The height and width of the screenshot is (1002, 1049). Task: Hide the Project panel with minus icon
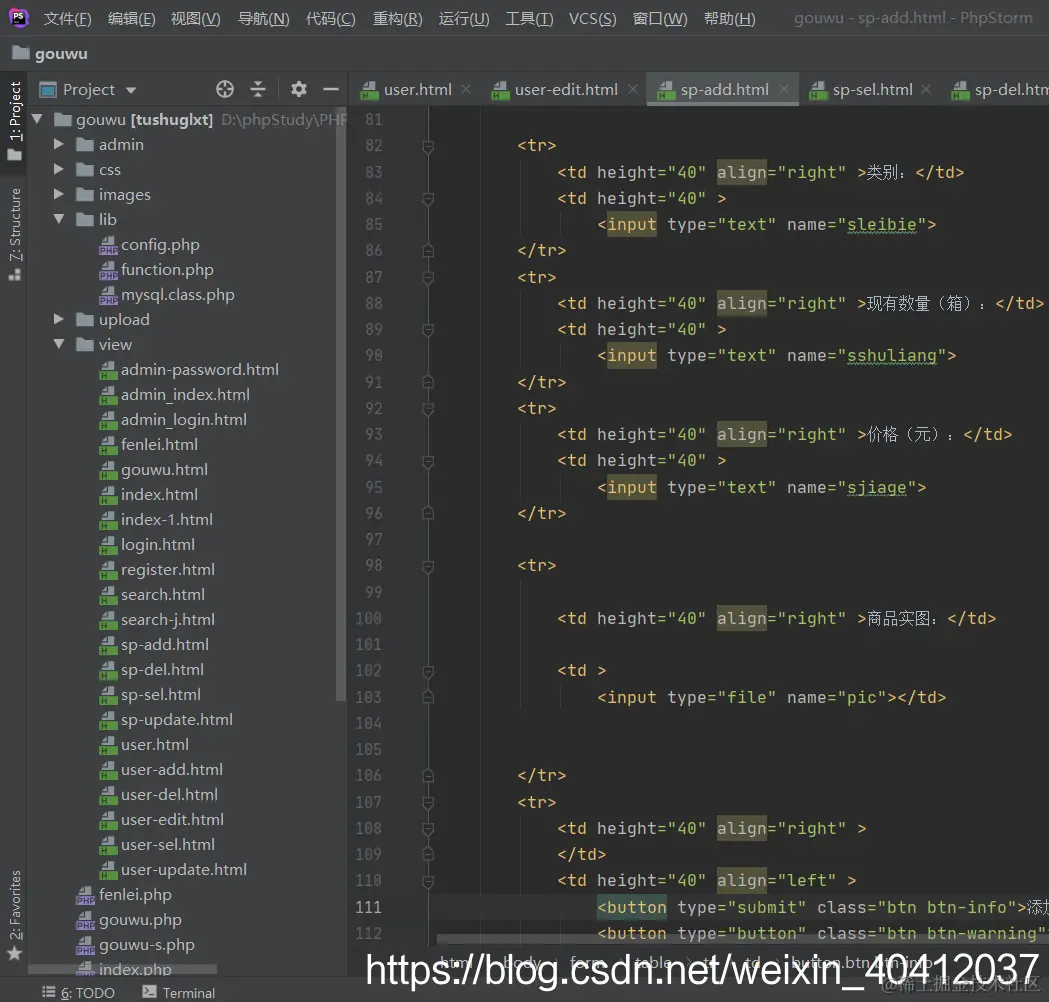(330, 89)
